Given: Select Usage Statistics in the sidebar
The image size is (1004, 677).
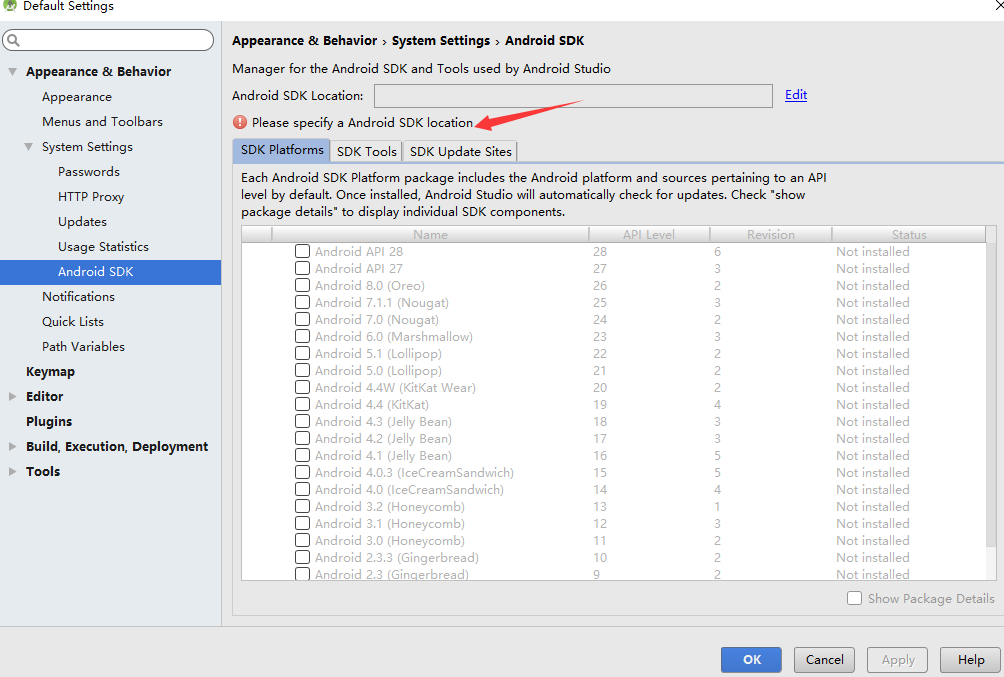Looking at the screenshot, I should coord(103,247).
